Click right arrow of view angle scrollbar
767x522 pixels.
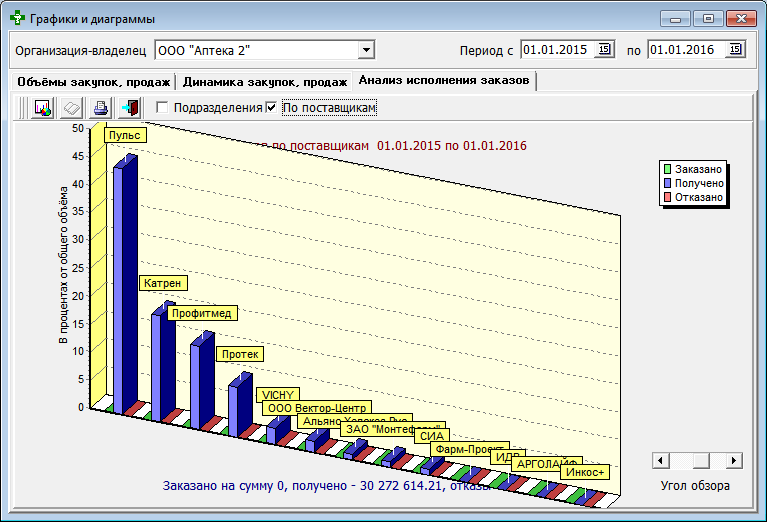(734, 460)
